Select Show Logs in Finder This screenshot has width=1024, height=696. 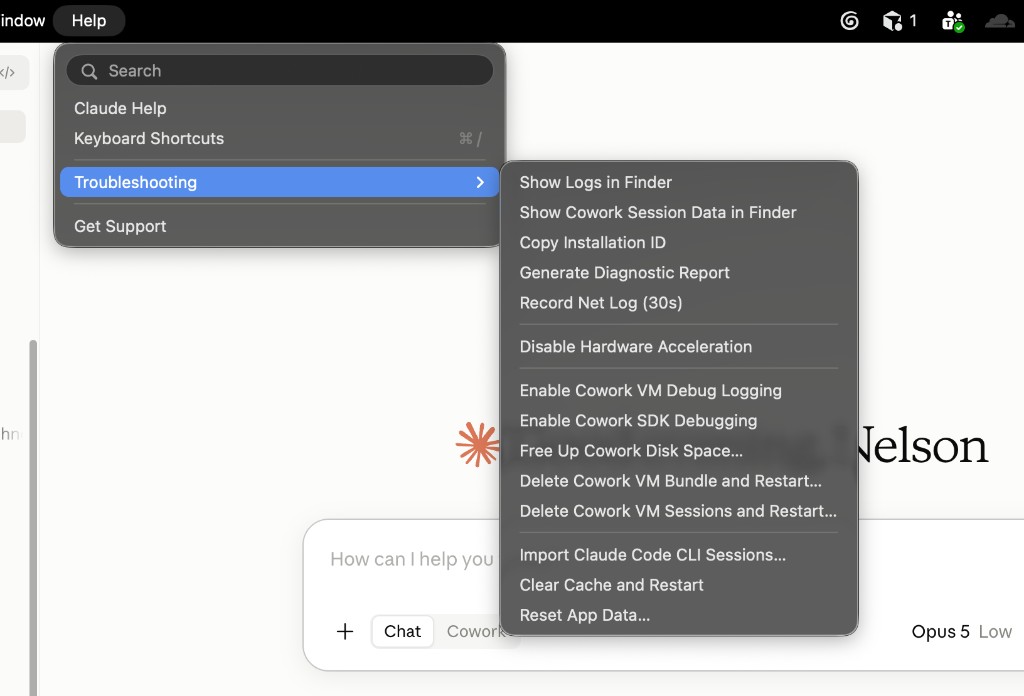tap(679, 182)
